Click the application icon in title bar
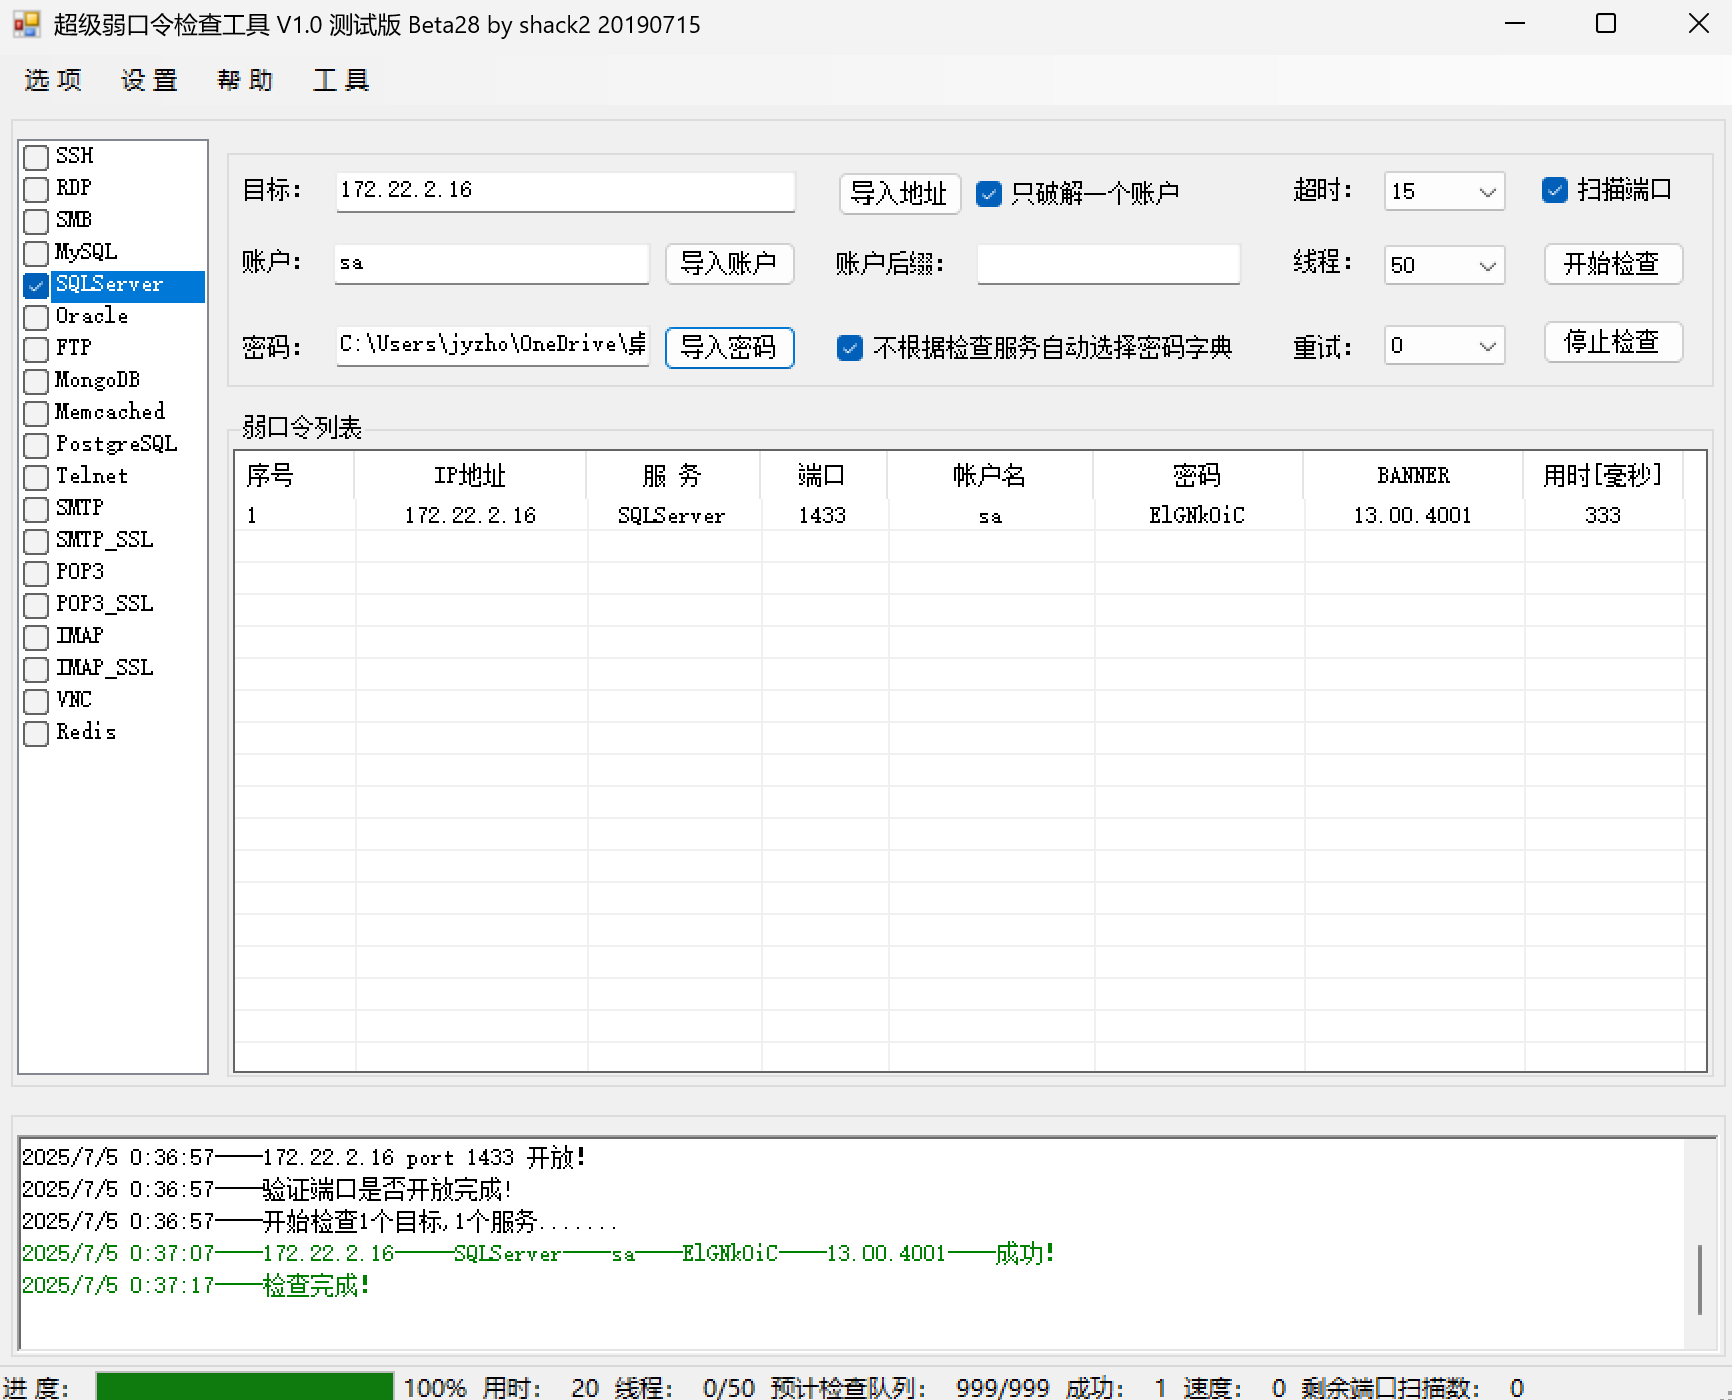 pyautogui.click(x=27, y=24)
